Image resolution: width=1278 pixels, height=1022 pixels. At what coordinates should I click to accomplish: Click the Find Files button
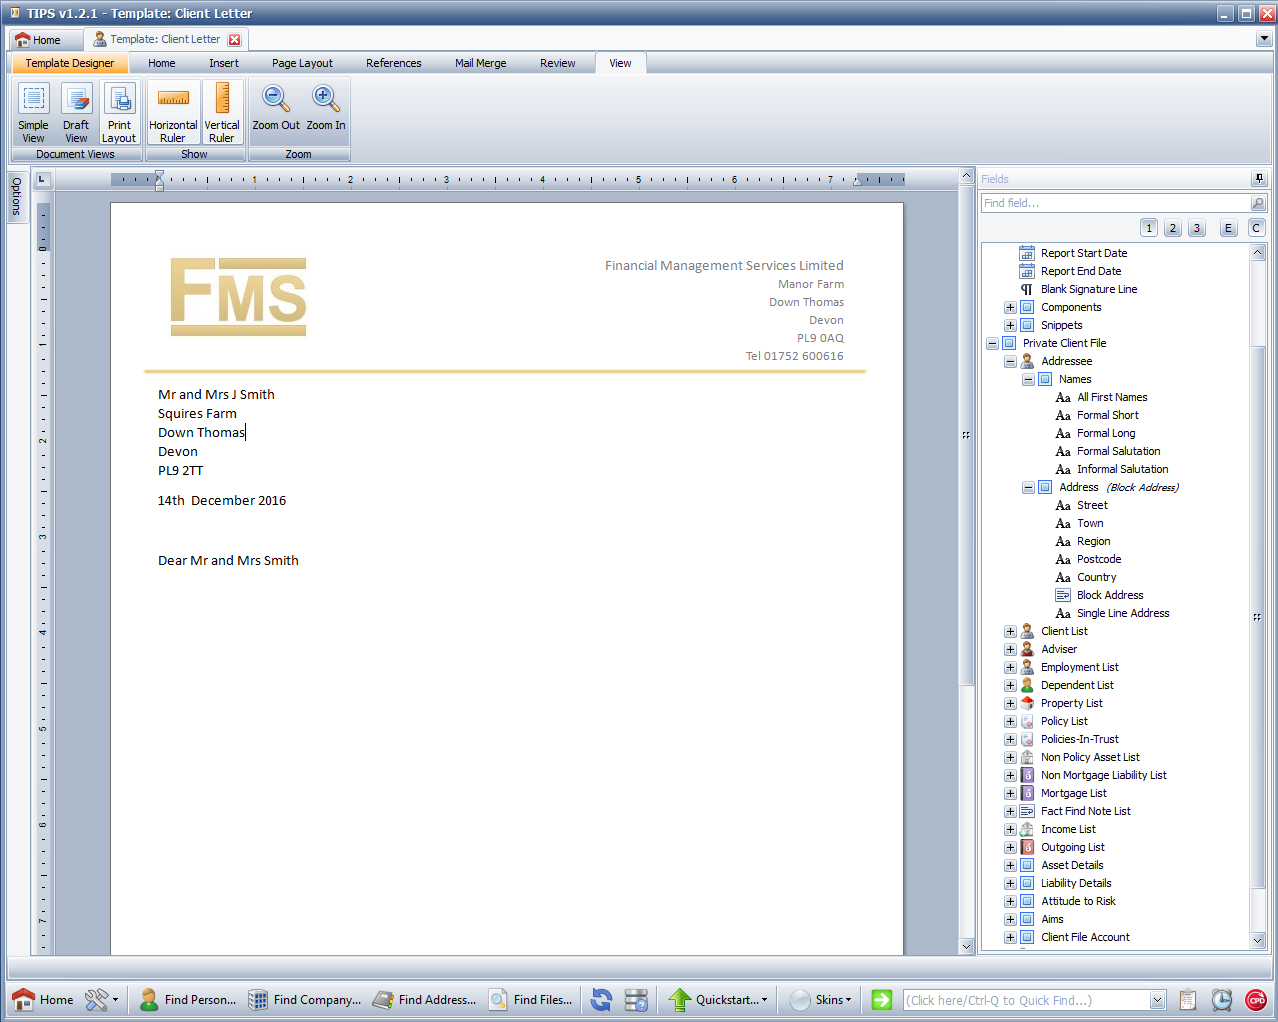point(530,999)
